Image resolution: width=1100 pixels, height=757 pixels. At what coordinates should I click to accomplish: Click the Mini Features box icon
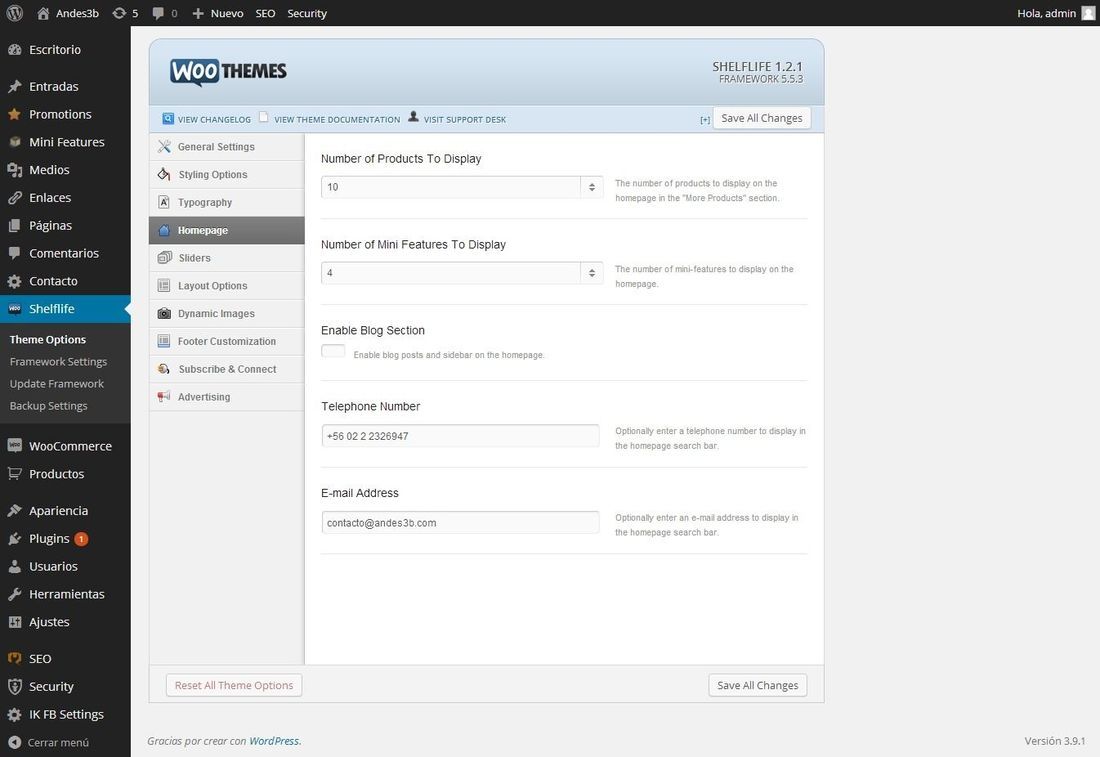pos(14,142)
